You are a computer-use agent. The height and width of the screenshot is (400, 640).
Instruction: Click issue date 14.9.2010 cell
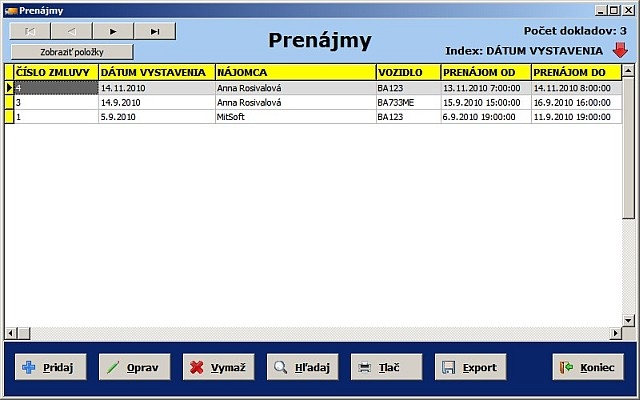pyautogui.click(x=157, y=102)
